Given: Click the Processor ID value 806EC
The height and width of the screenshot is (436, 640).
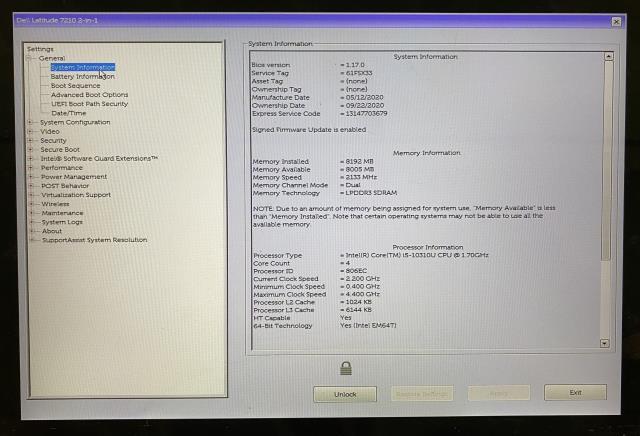Looking at the screenshot, I should coord(356,271).
